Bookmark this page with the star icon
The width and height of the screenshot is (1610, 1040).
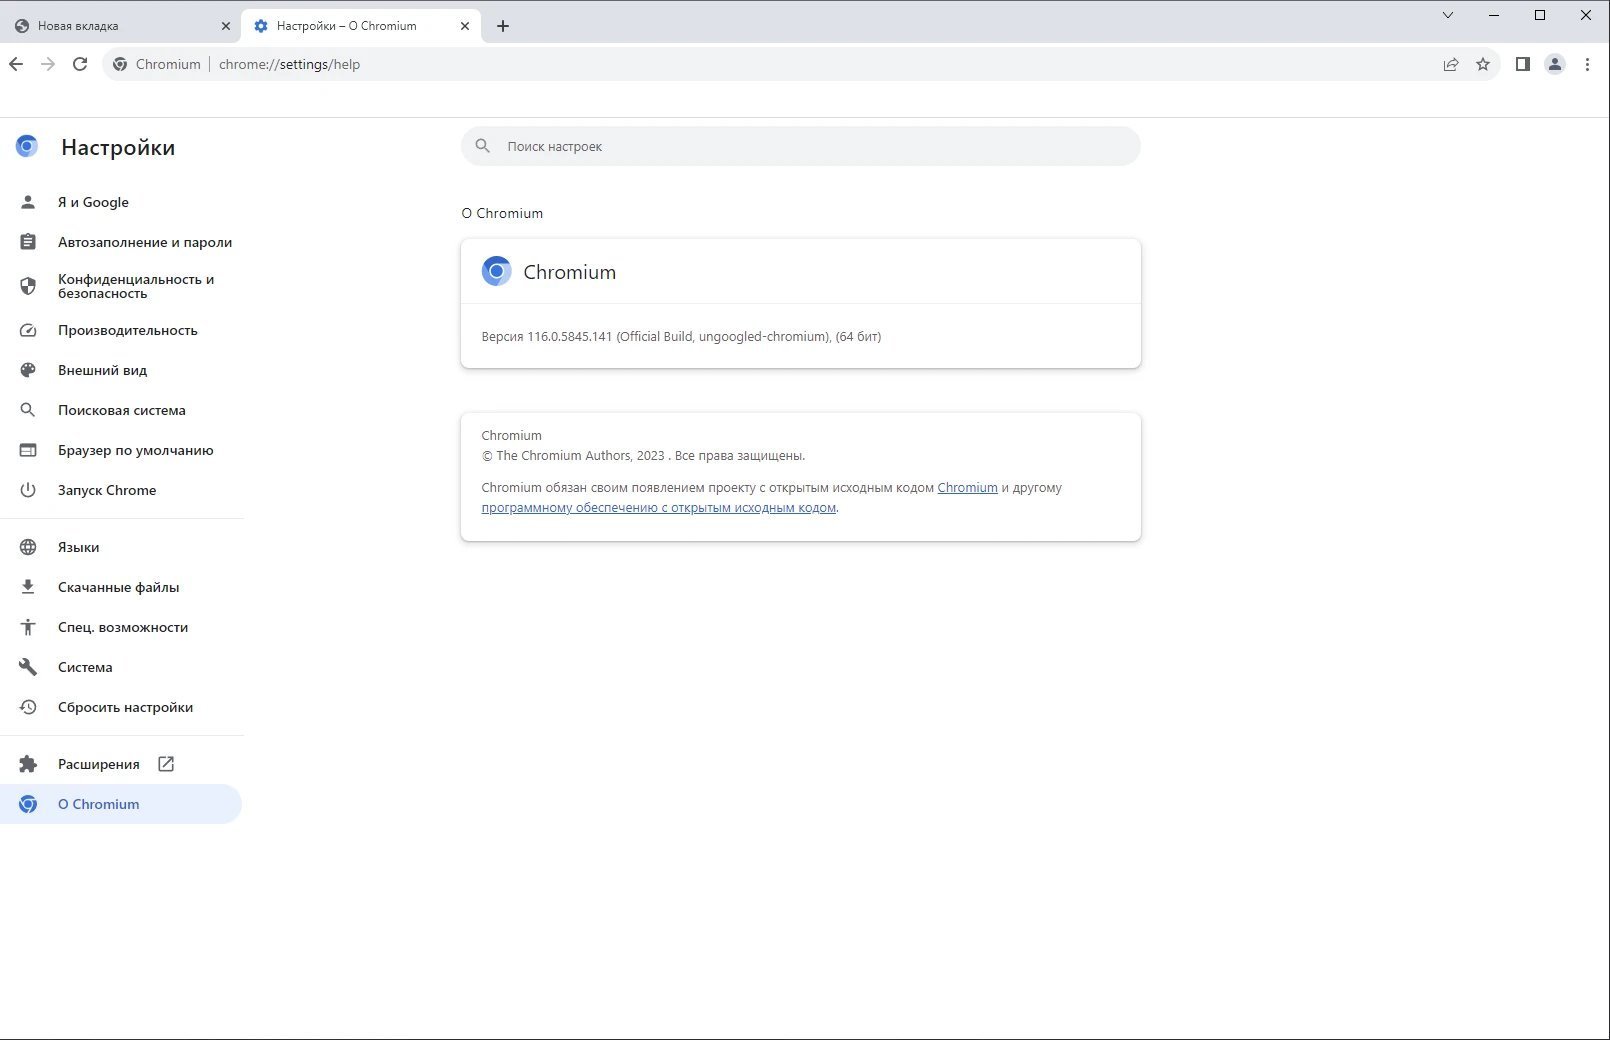click(1483, 64)
